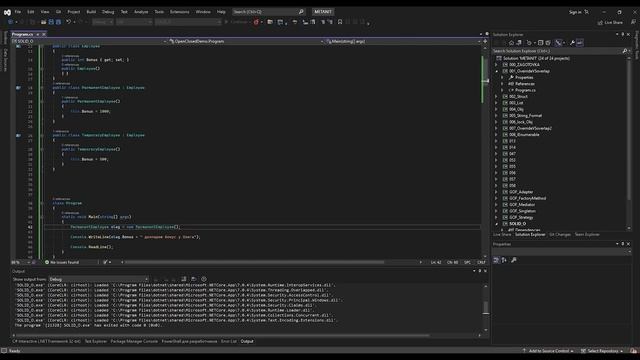Click the Categorized icon in Properties panel
The height and width of the screenshot is (360, 640).
coord(496,260)
